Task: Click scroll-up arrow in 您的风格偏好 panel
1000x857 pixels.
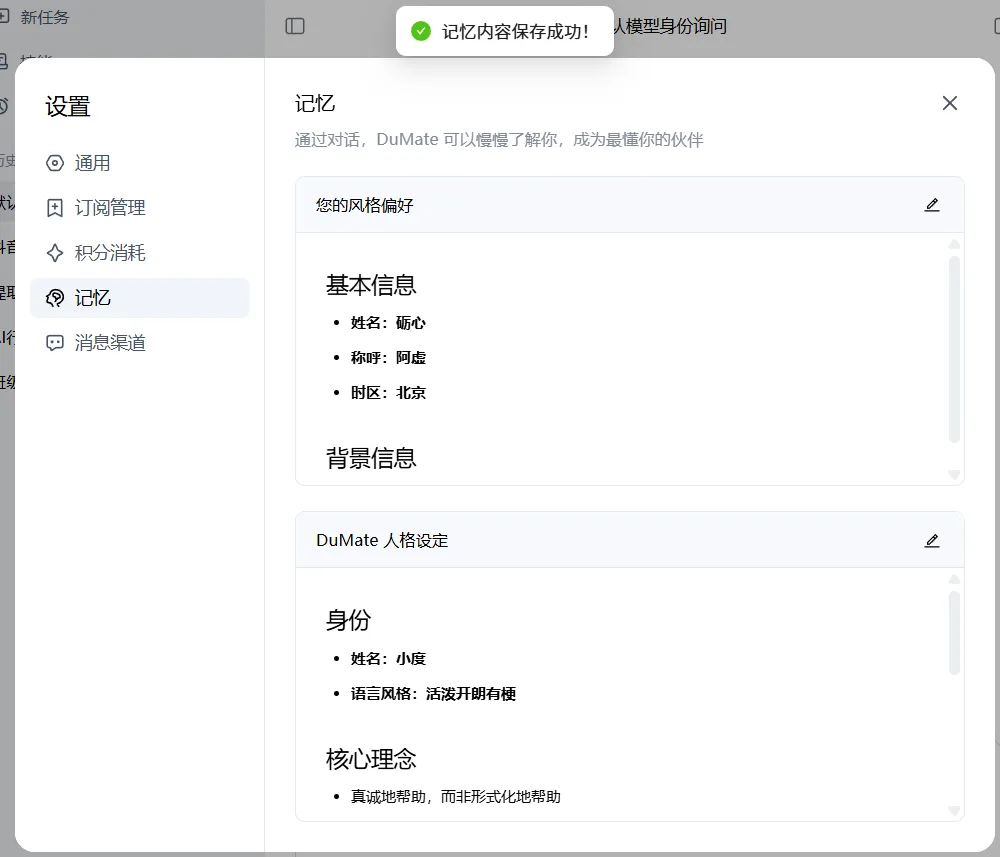Action: point(954,244)
